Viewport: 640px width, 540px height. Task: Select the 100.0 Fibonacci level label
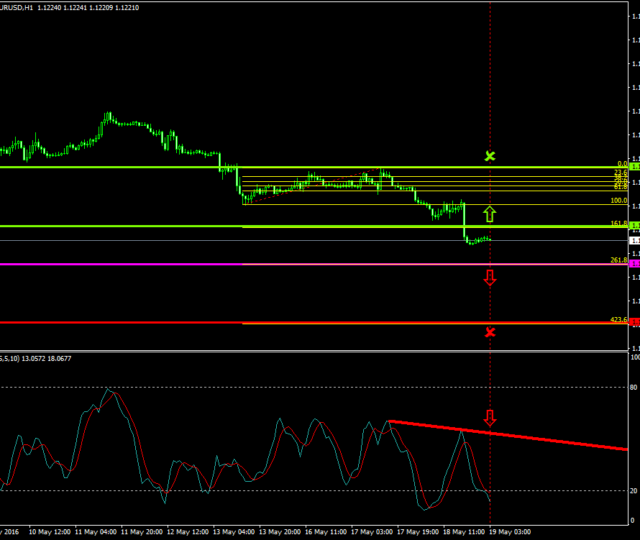(618, 201)
